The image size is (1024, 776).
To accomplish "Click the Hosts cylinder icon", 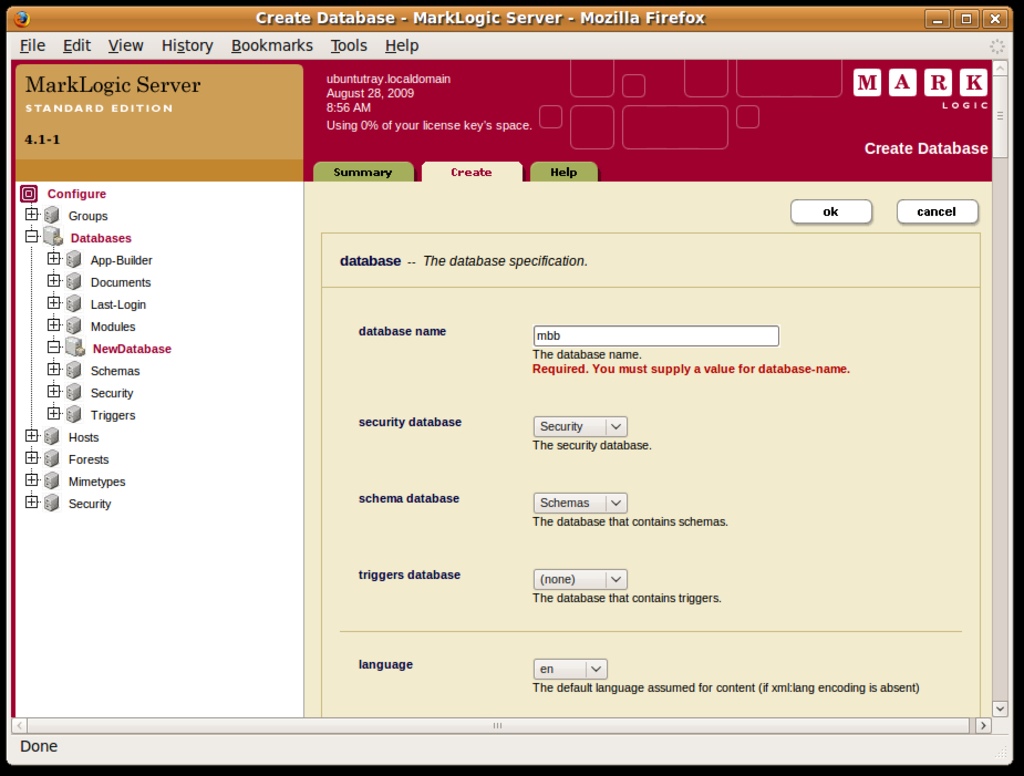I will pos(52,437).
